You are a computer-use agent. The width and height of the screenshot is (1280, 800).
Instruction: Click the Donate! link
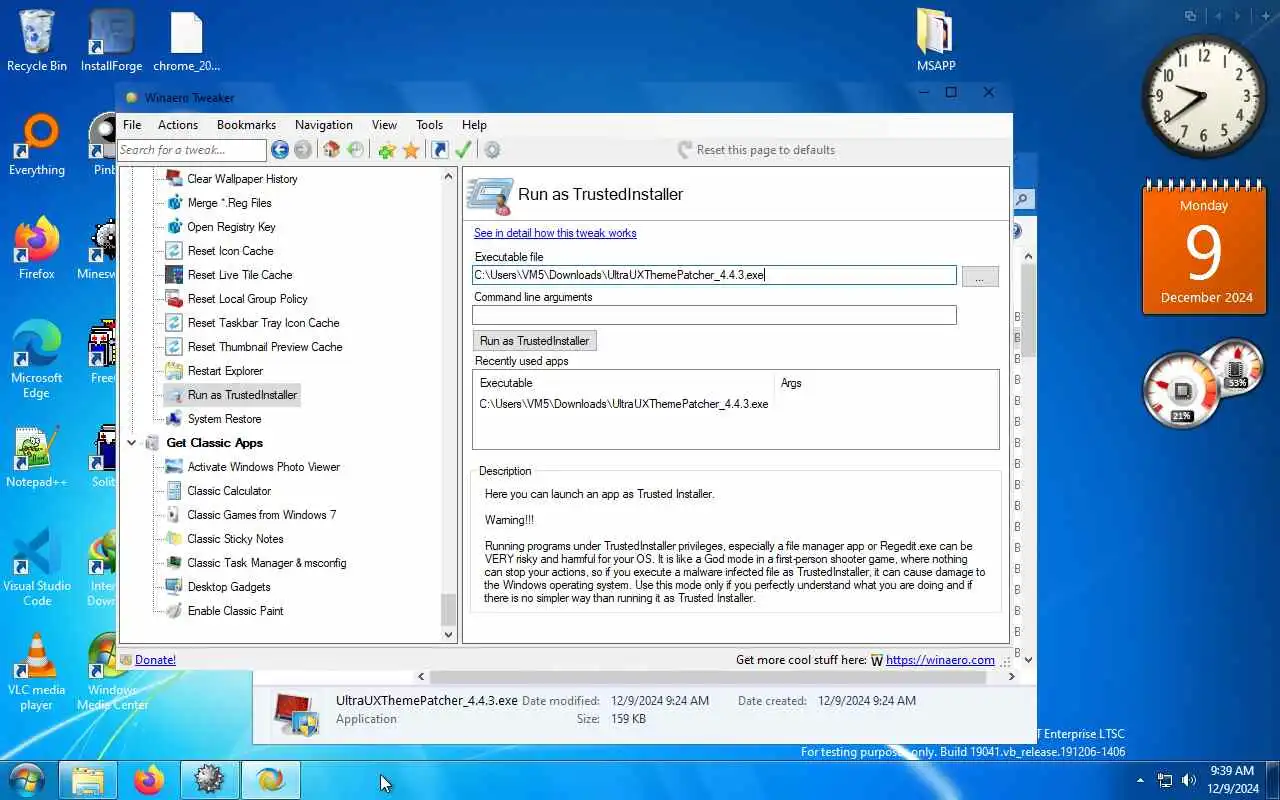[x=155, y=660]
